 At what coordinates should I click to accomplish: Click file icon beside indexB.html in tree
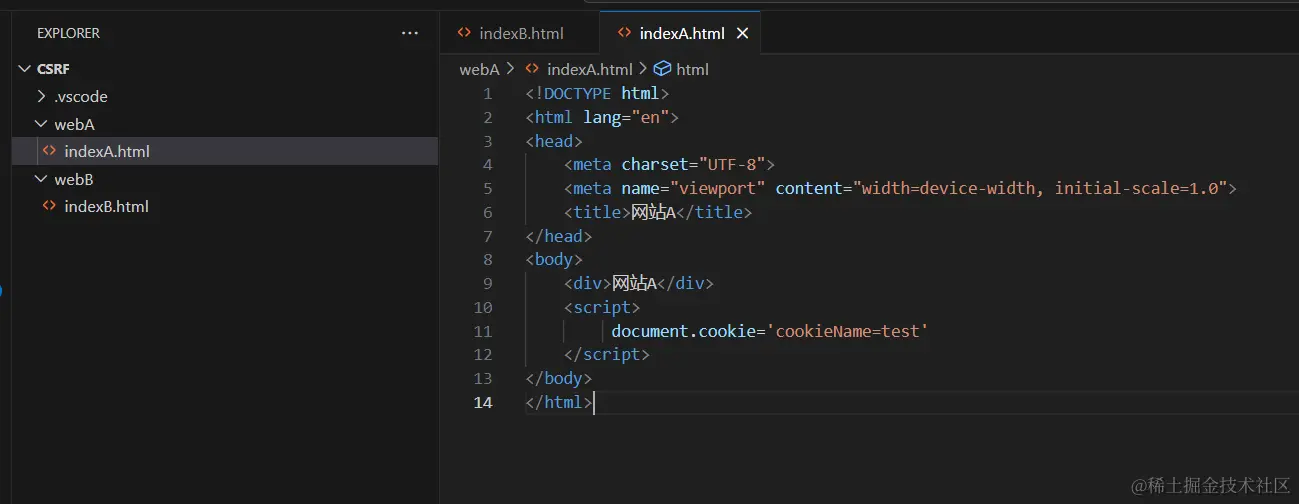49,206
